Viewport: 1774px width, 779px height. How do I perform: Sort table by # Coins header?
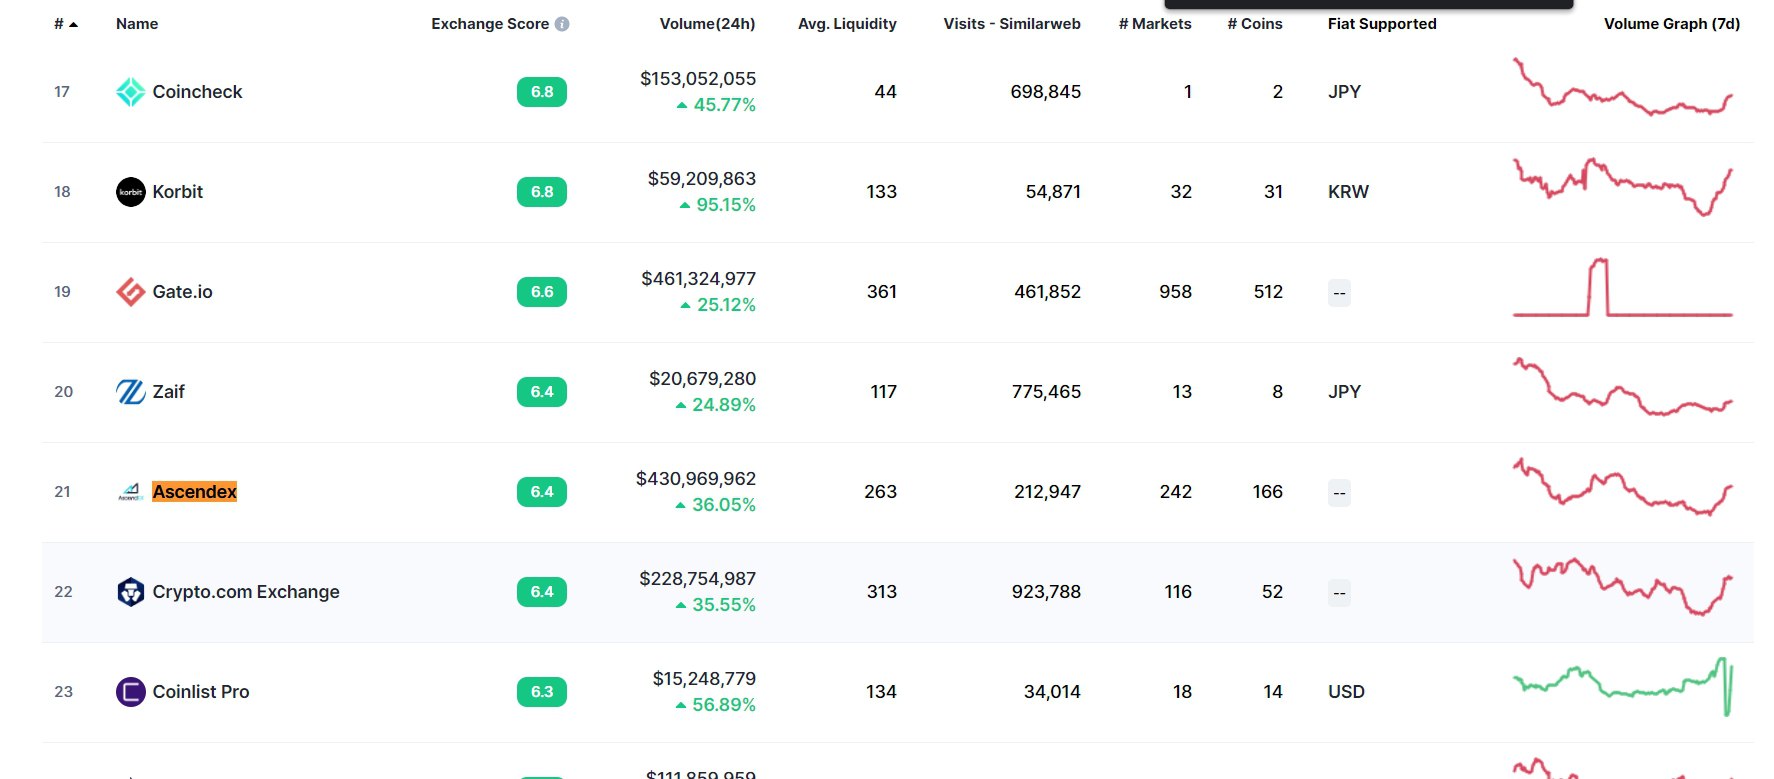1255,24
